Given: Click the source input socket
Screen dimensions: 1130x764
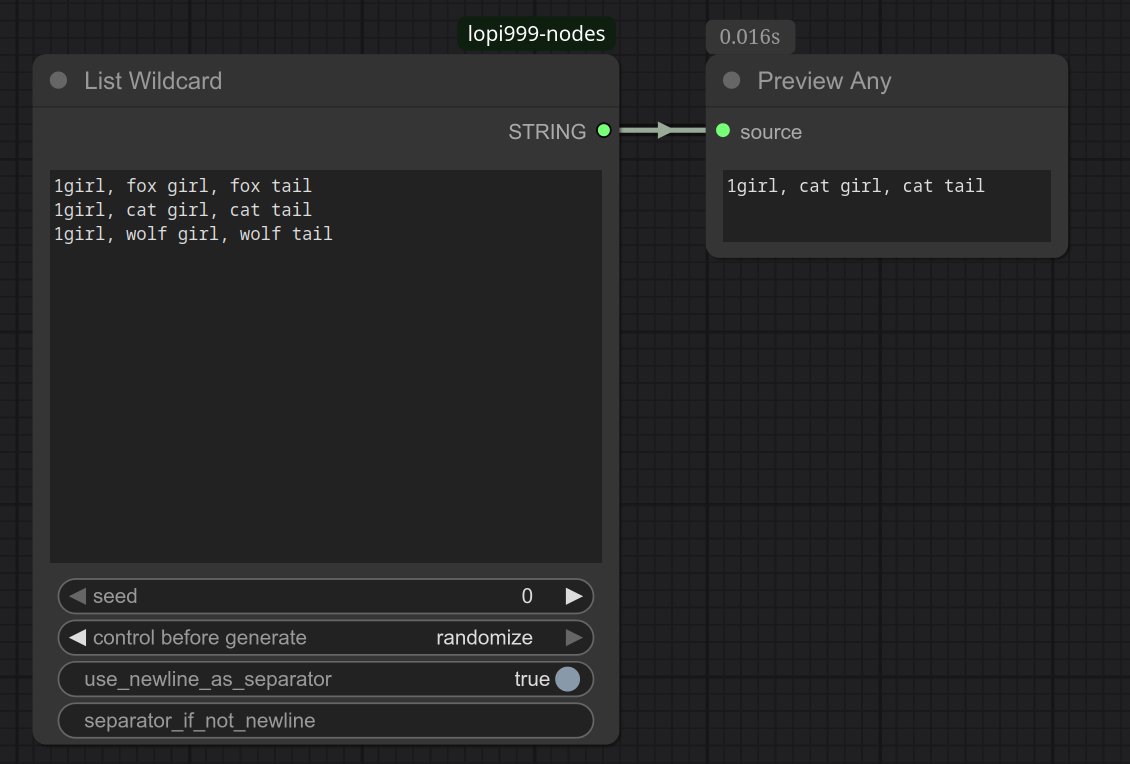Looking at the screenshot, I should 723,130.
